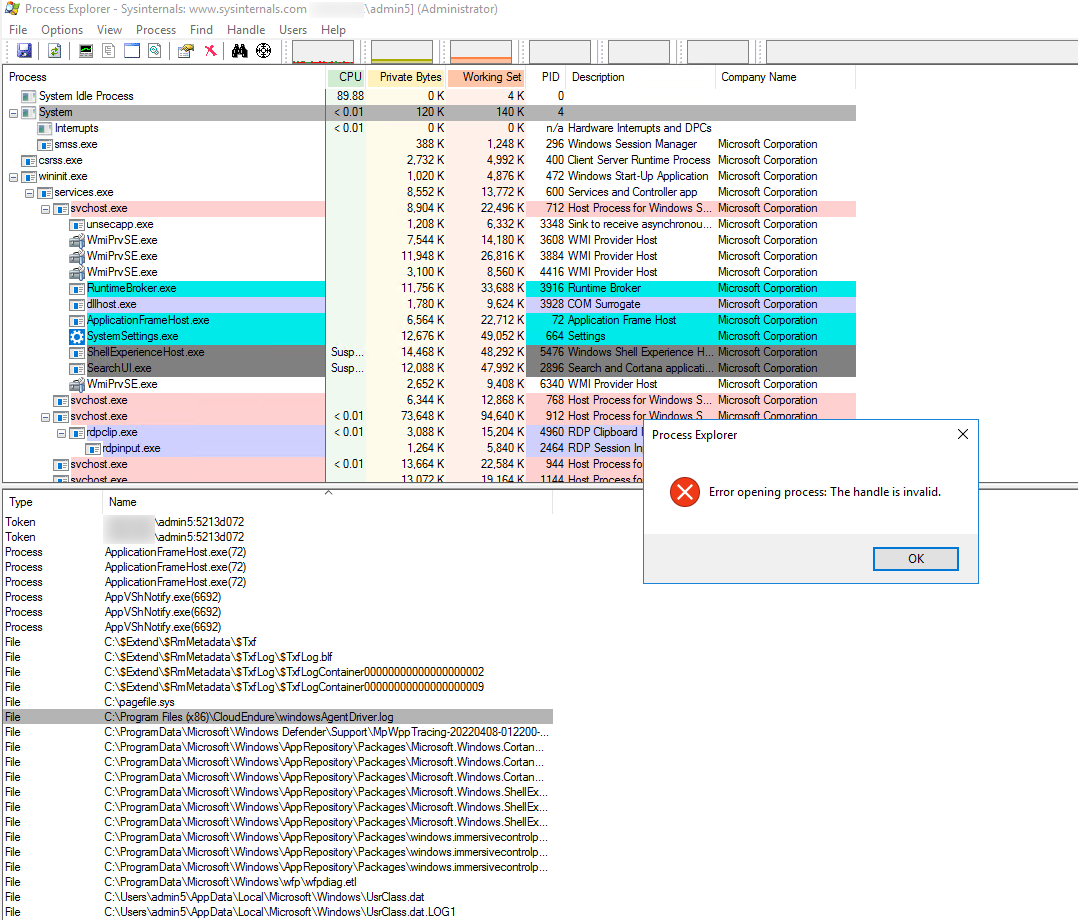Select the MpWppTracing Windows Defender handle
Screen dimensions: 1078x920
[x=278, y=732]
